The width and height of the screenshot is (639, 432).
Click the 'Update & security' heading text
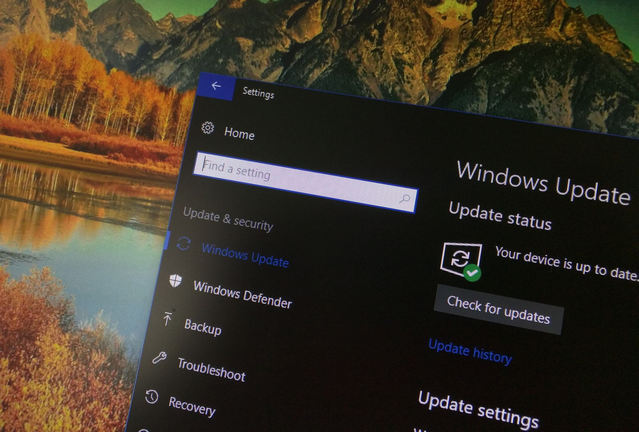pos(228,220)
